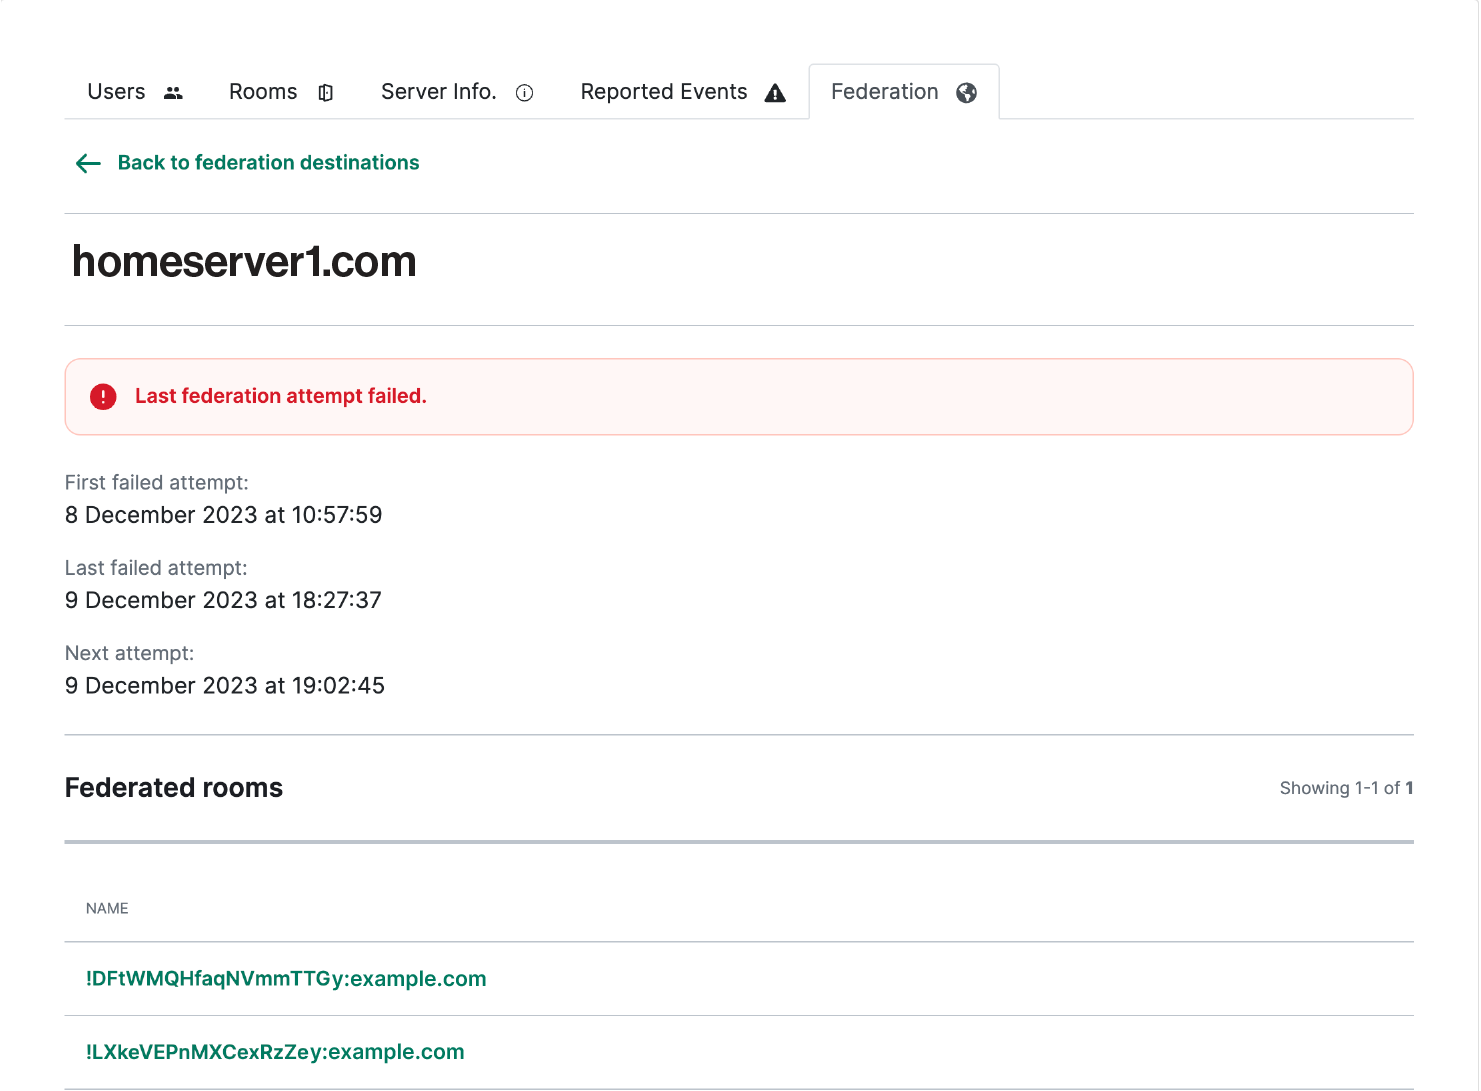Click the Last federation attempt failed message
The image size is (1481, 1091).
click(x=281, y=397)
